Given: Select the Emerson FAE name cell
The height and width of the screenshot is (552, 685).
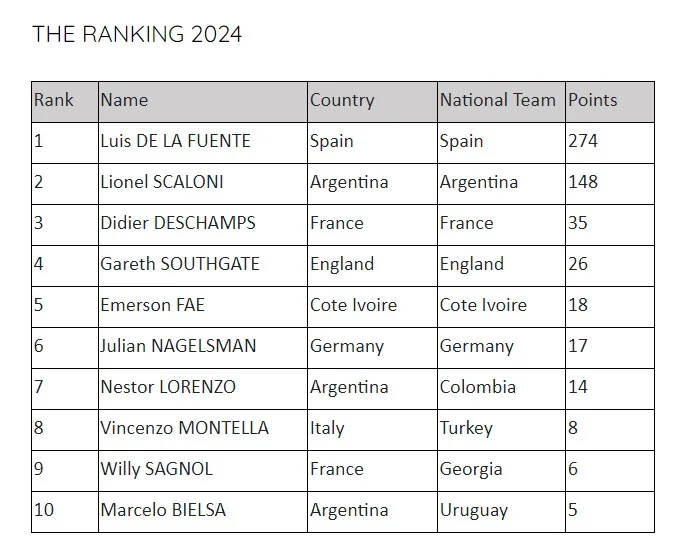Looking at the screenshot, I should [152, 305].
